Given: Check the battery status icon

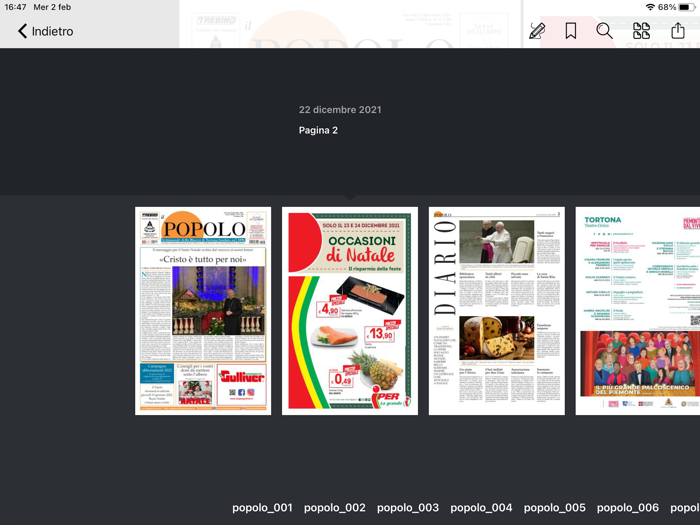Looking at the screenshot, I should 687,7.
